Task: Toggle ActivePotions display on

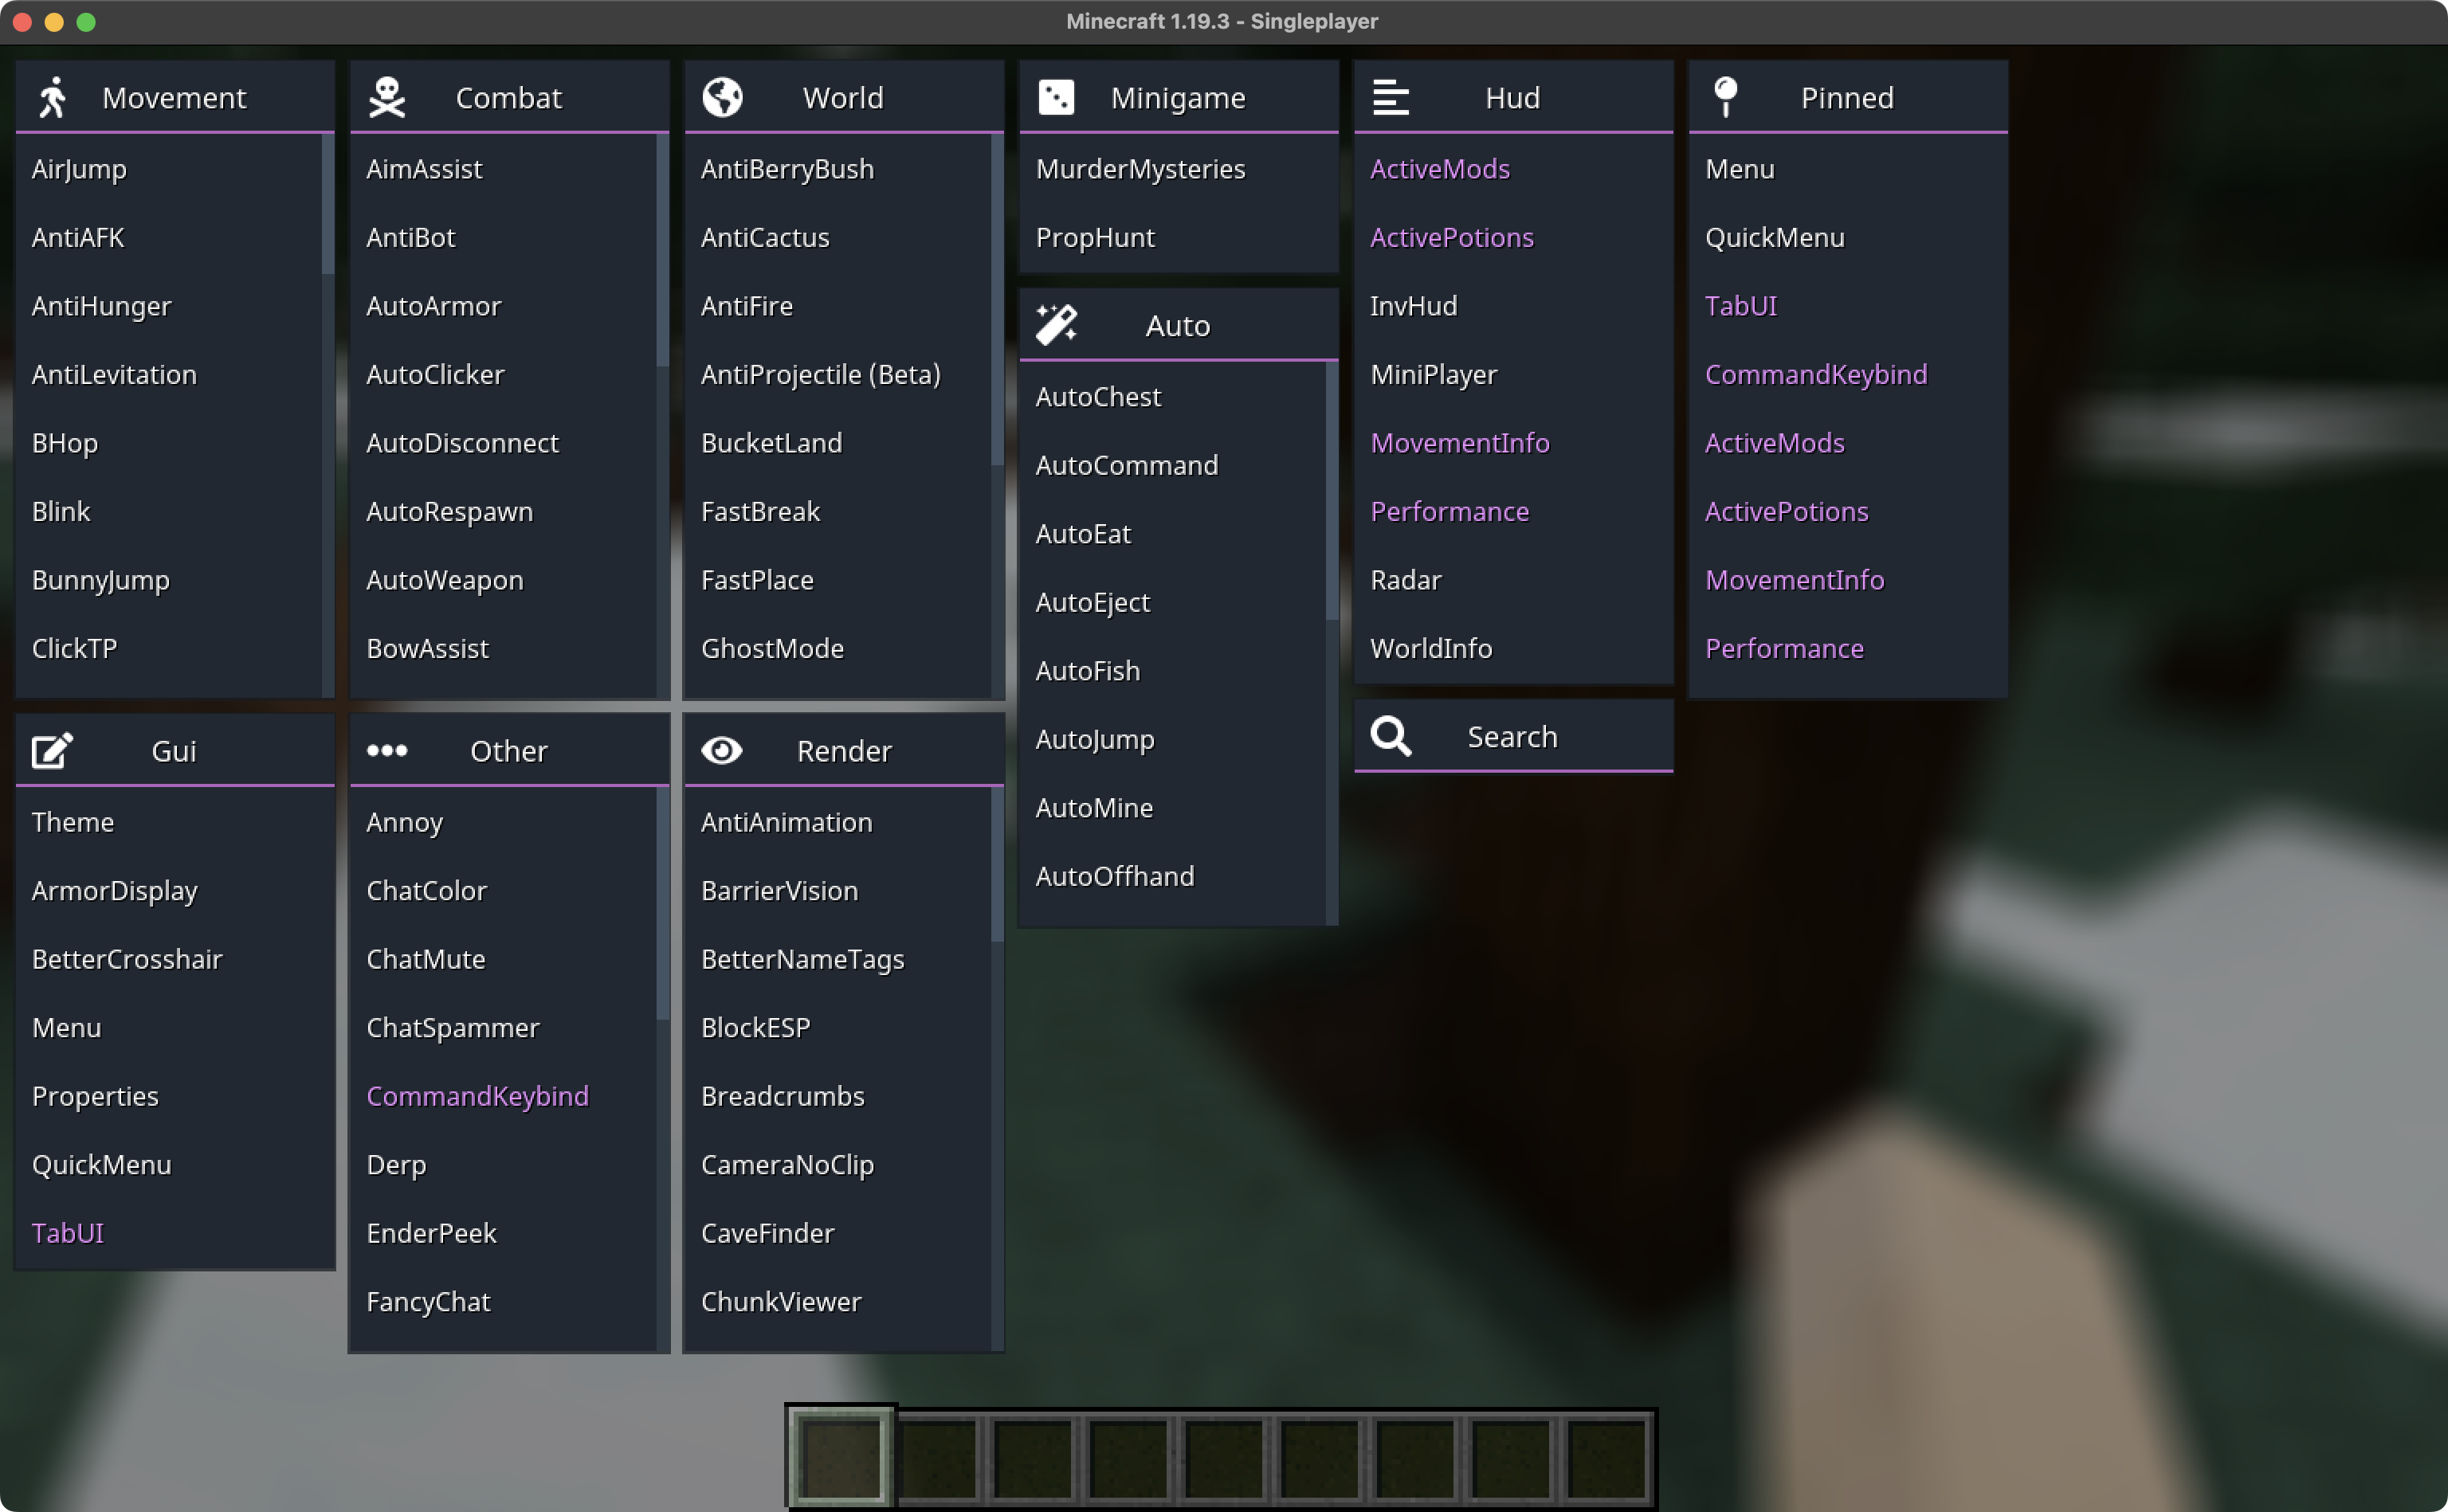Action: coord(1451,236)
